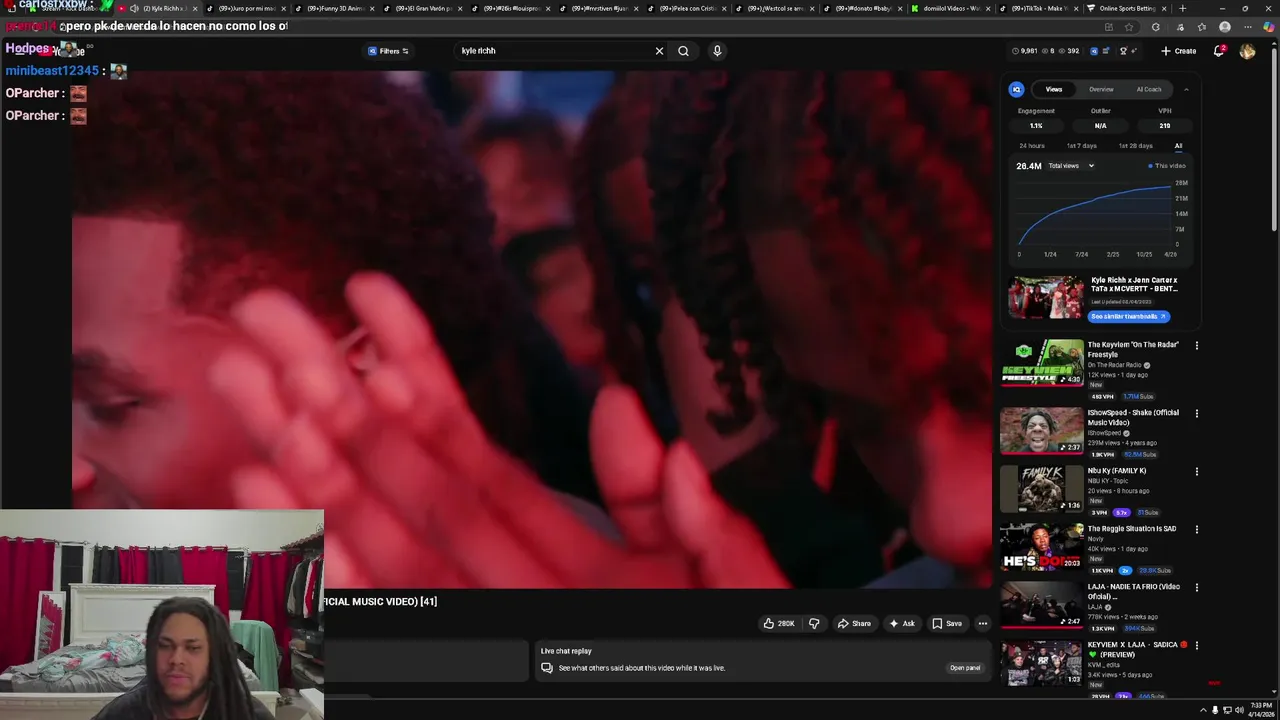Open options menu for Nbu Ky (FAMILY K)
This screenshot has width=1280, height=720.
1196,472
